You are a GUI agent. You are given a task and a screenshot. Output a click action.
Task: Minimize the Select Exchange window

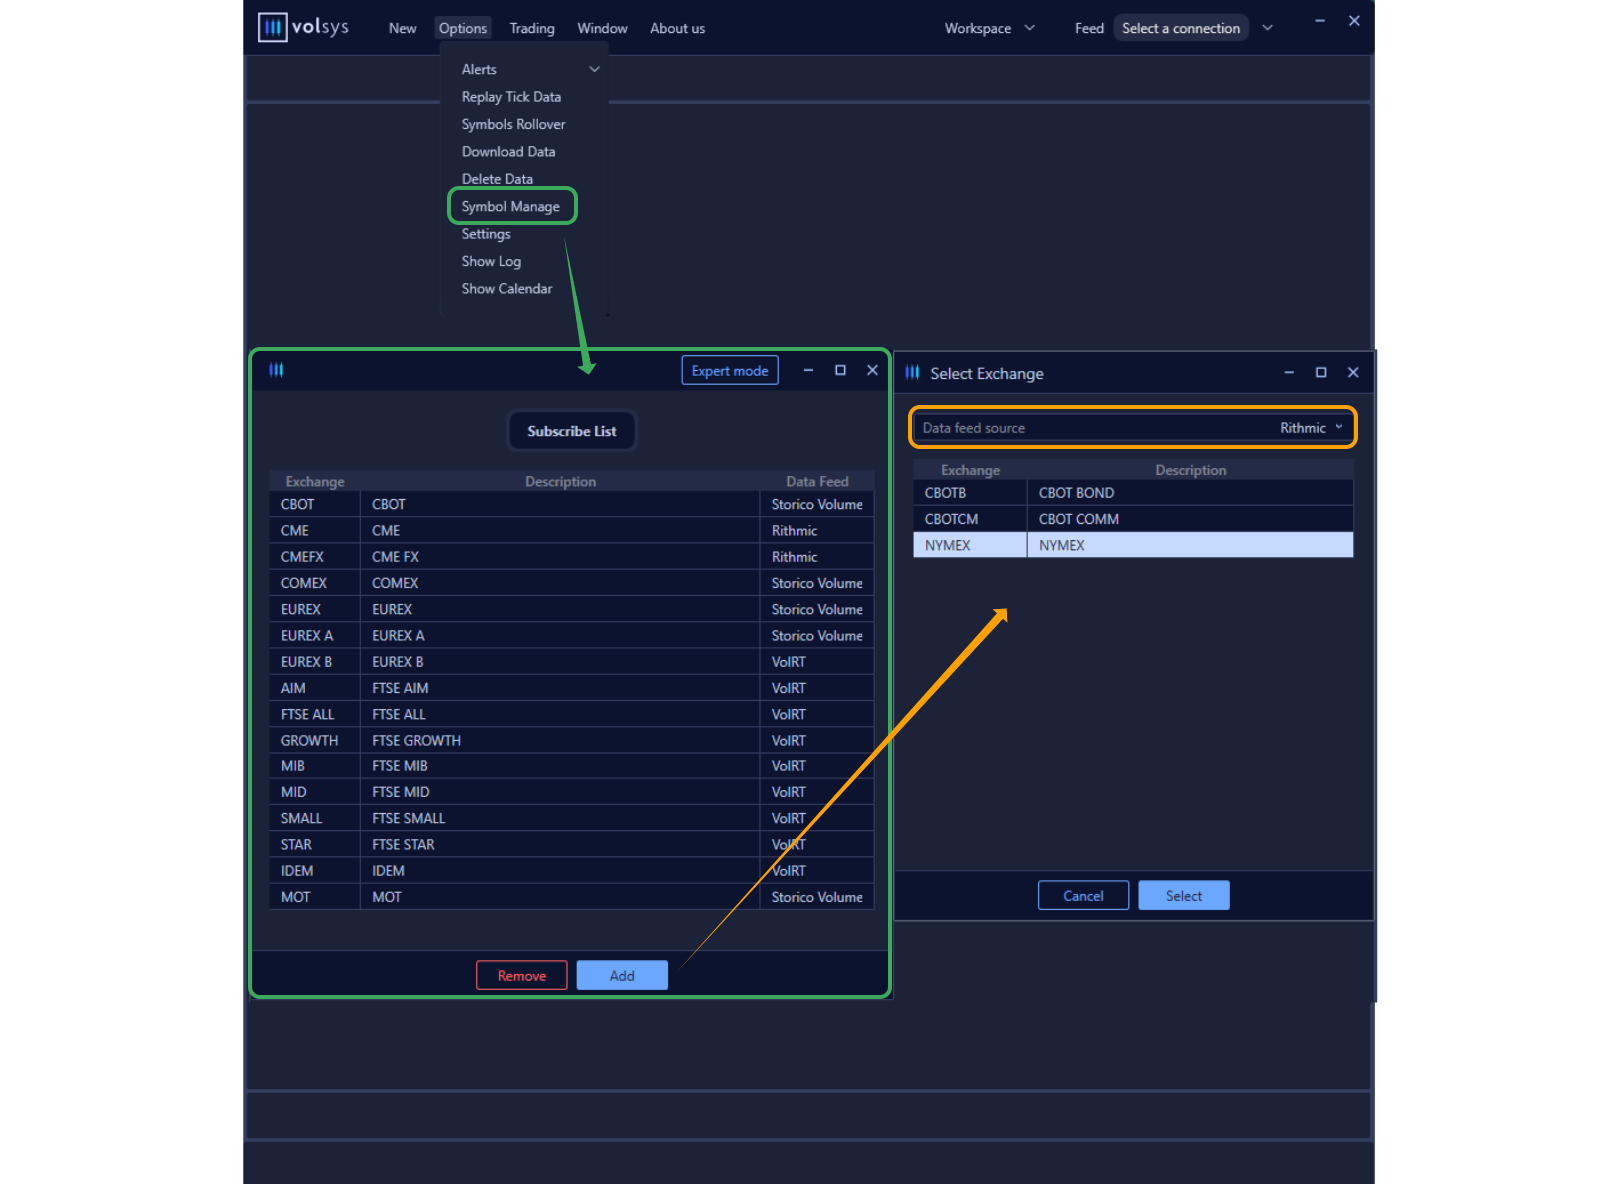[1289, 372]
